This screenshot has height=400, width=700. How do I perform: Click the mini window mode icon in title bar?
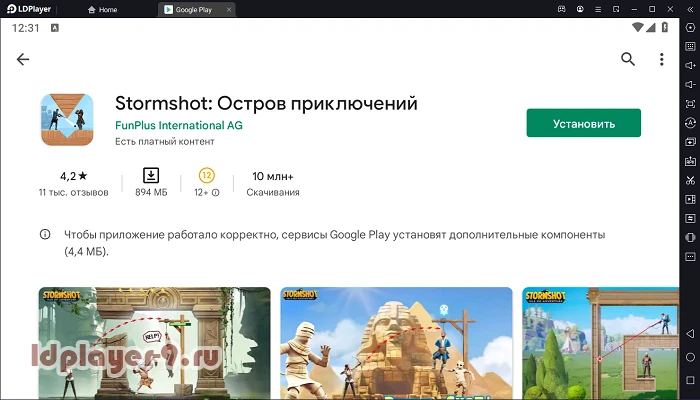click(616, 9)
